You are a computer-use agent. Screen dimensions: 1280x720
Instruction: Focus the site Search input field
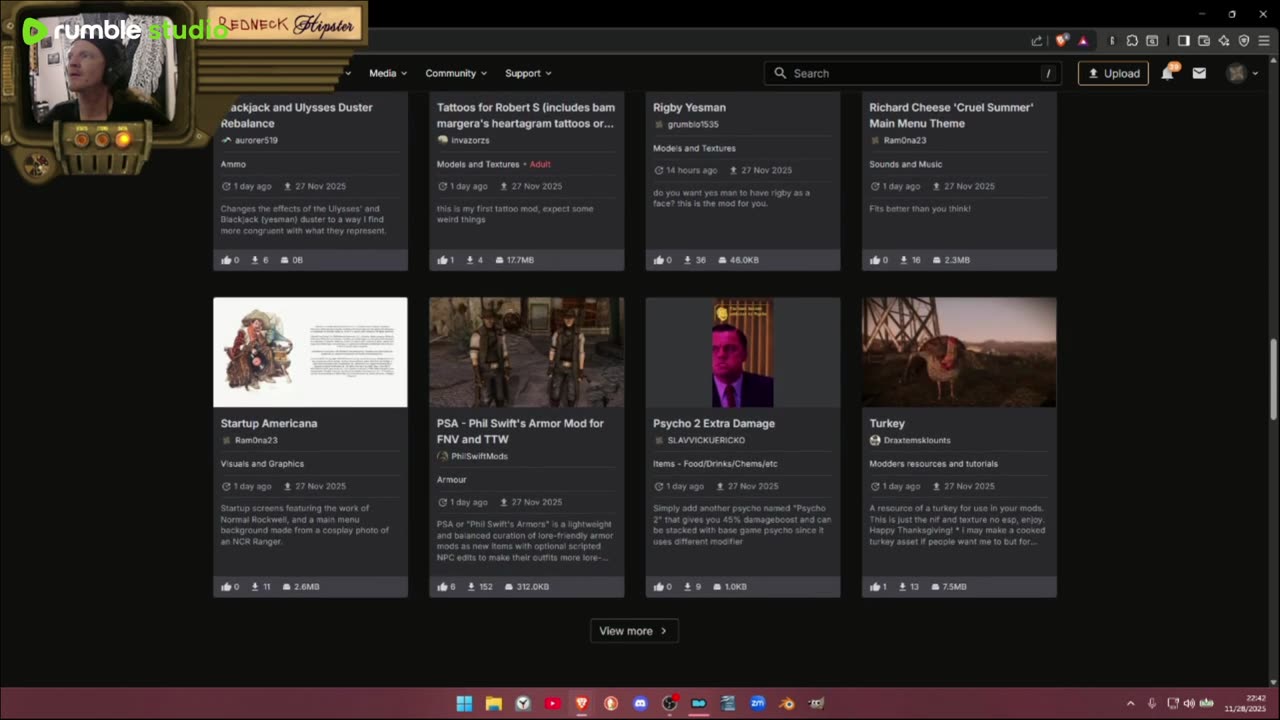(912, 73)
